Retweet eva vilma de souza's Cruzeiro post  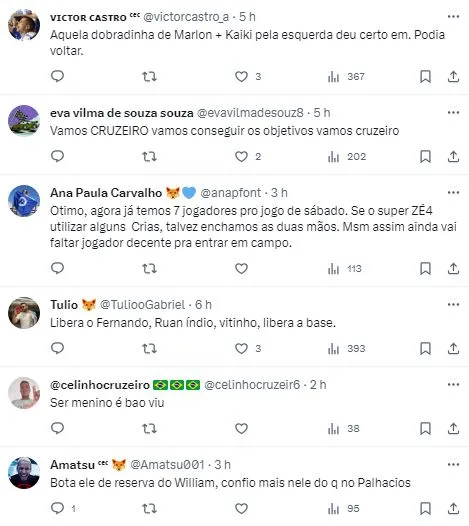coord(149,157)
